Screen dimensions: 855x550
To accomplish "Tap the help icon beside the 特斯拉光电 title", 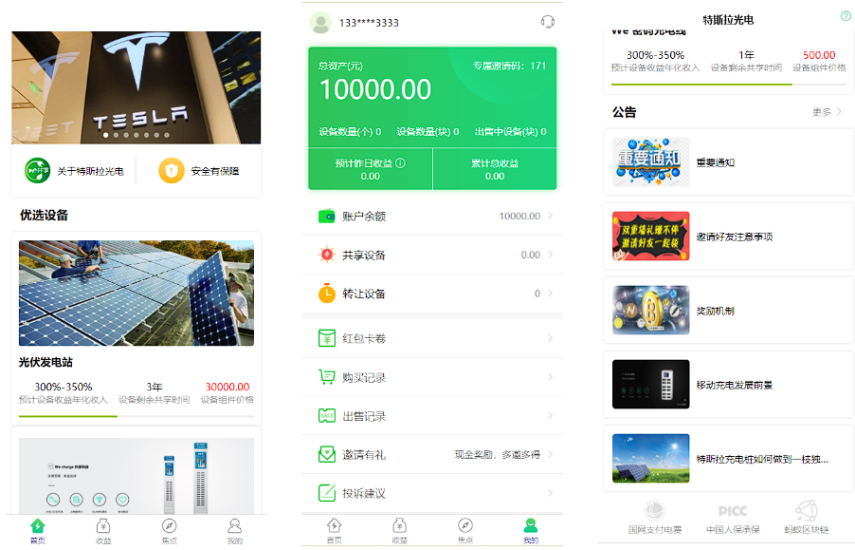I will click(846, 16).
